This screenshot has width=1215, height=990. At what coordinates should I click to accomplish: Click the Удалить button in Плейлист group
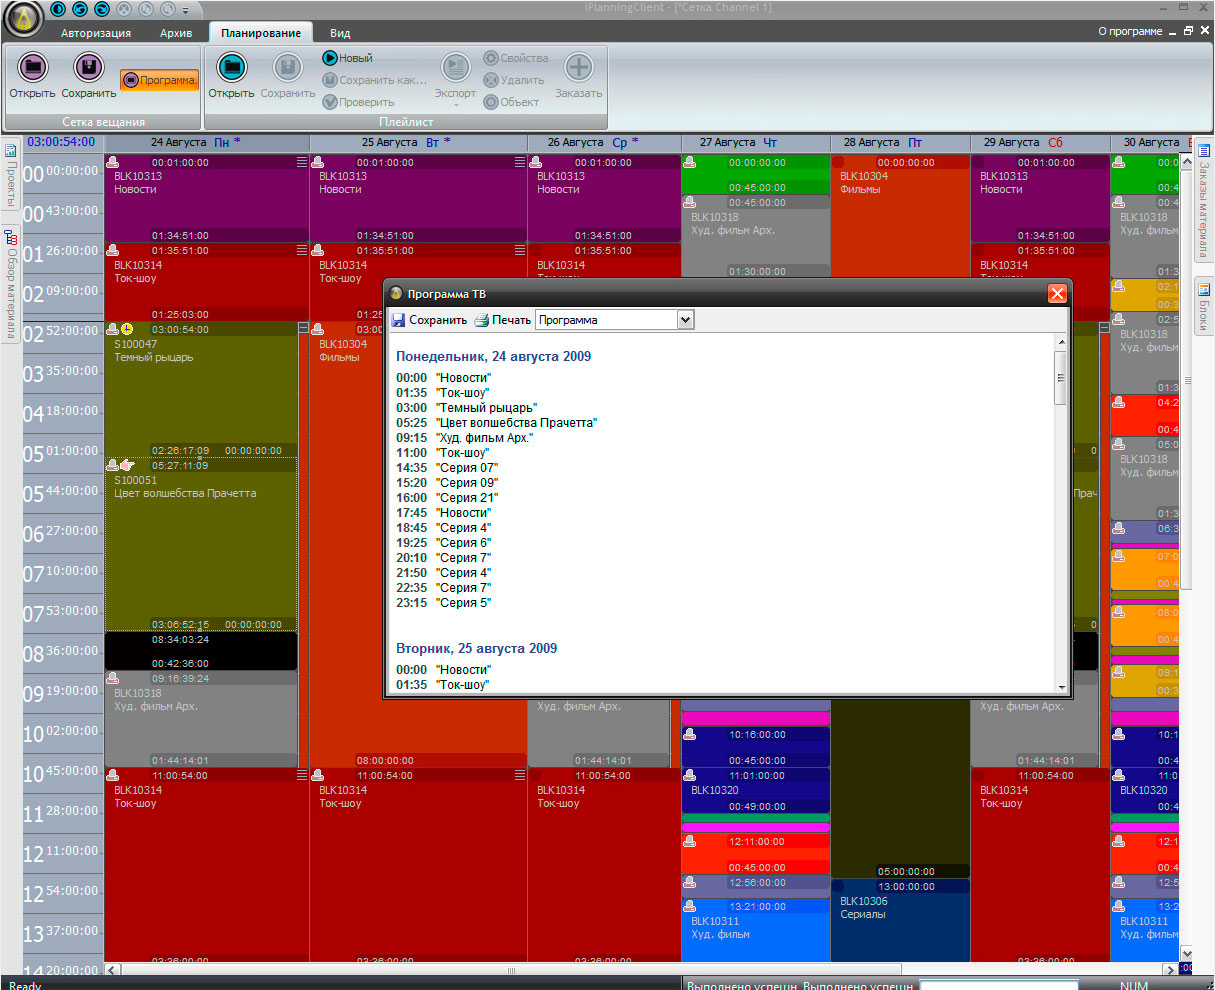[514, 80]
